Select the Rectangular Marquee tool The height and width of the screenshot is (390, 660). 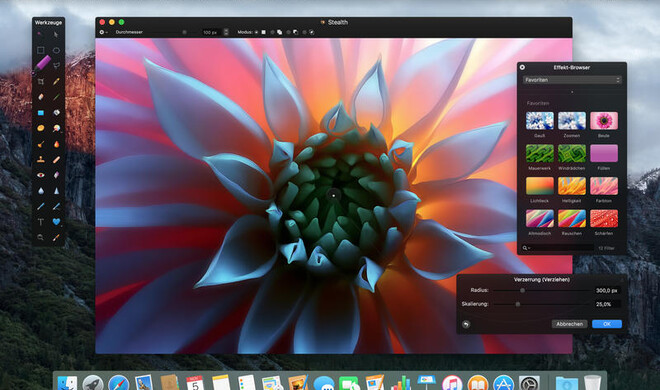tap(40, 50)
